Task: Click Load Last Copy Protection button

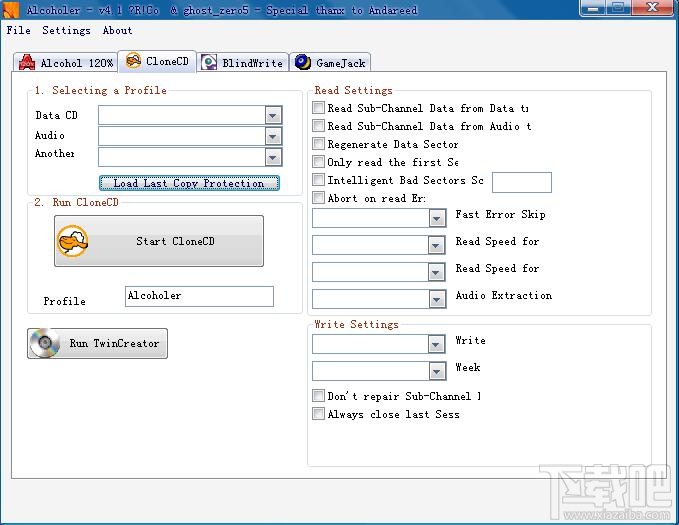Action: click(x=189, y=183)
